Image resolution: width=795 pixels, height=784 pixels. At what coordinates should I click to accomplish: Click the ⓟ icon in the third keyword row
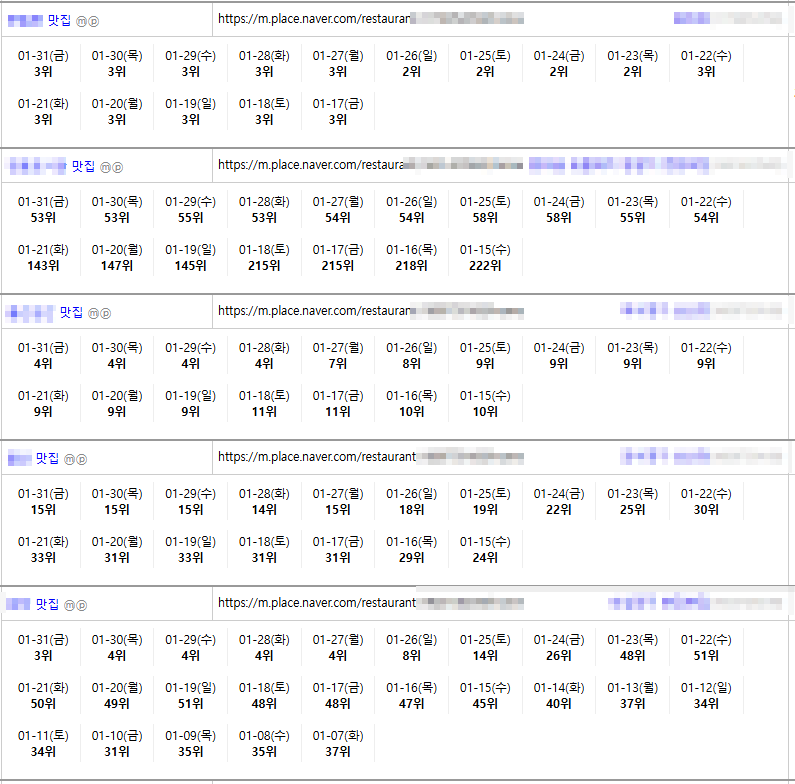point(105,313)
